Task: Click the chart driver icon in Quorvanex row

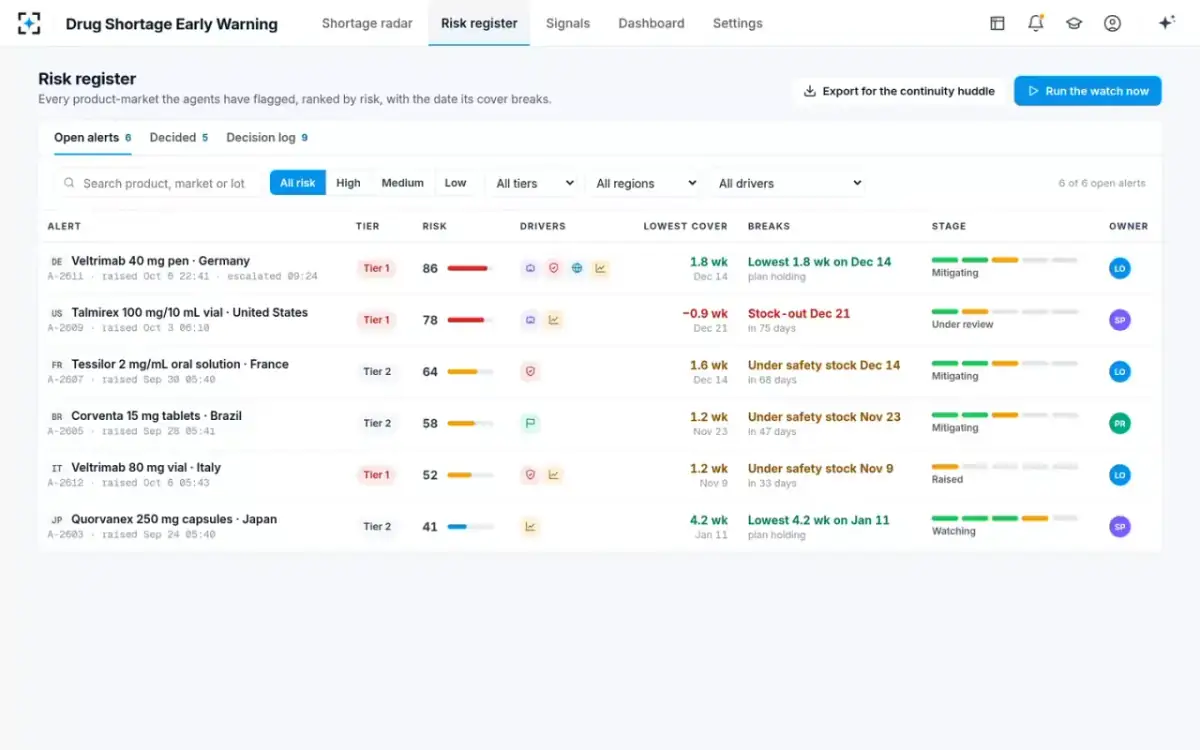Action: click(x=530, y=527)
